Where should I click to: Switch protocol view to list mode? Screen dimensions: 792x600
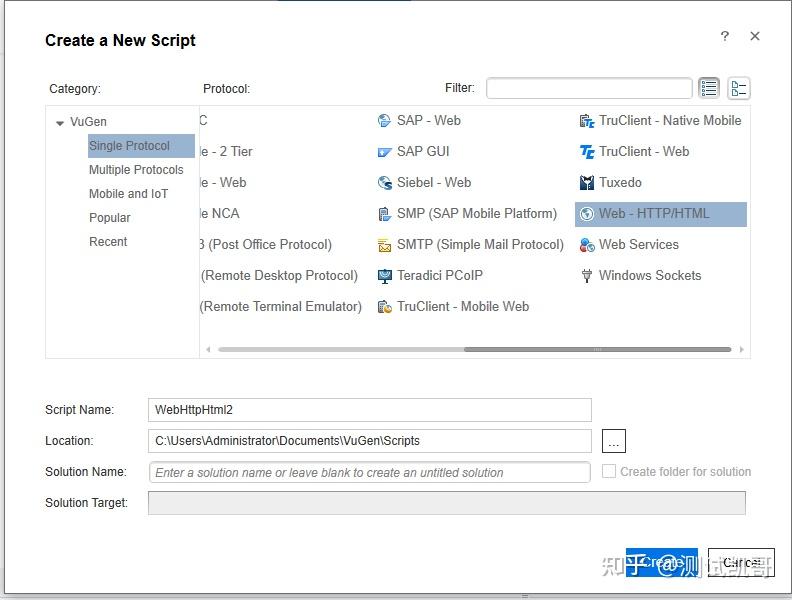click(x=709, y=88)
